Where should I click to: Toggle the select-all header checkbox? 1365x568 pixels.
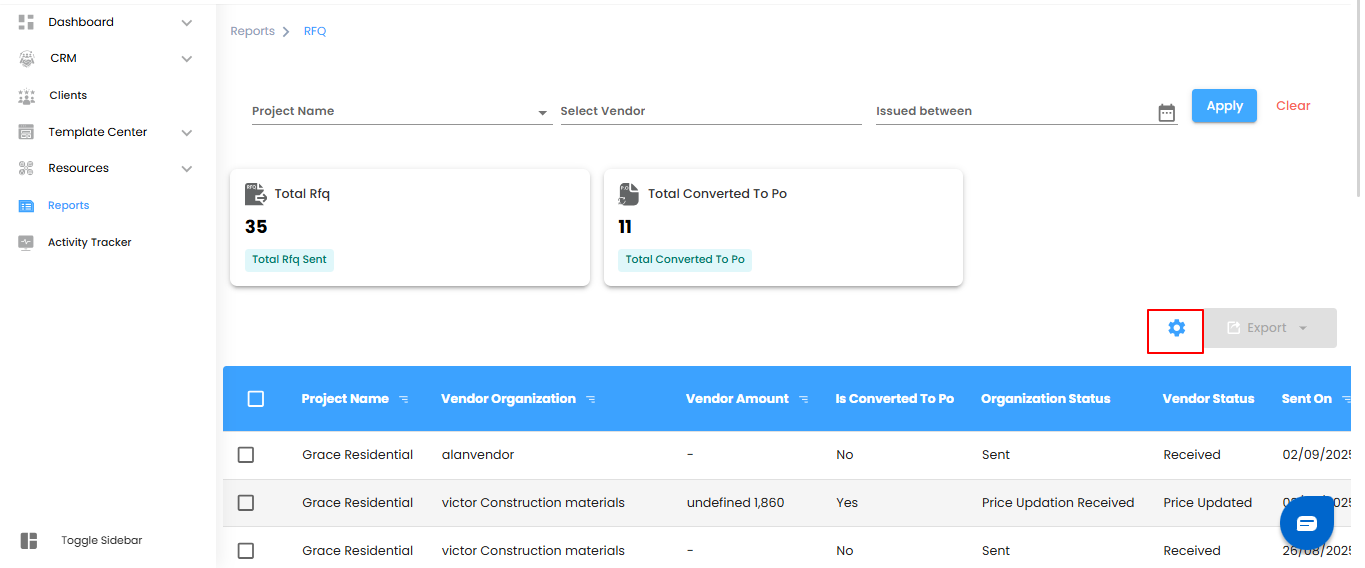[255, 399]
